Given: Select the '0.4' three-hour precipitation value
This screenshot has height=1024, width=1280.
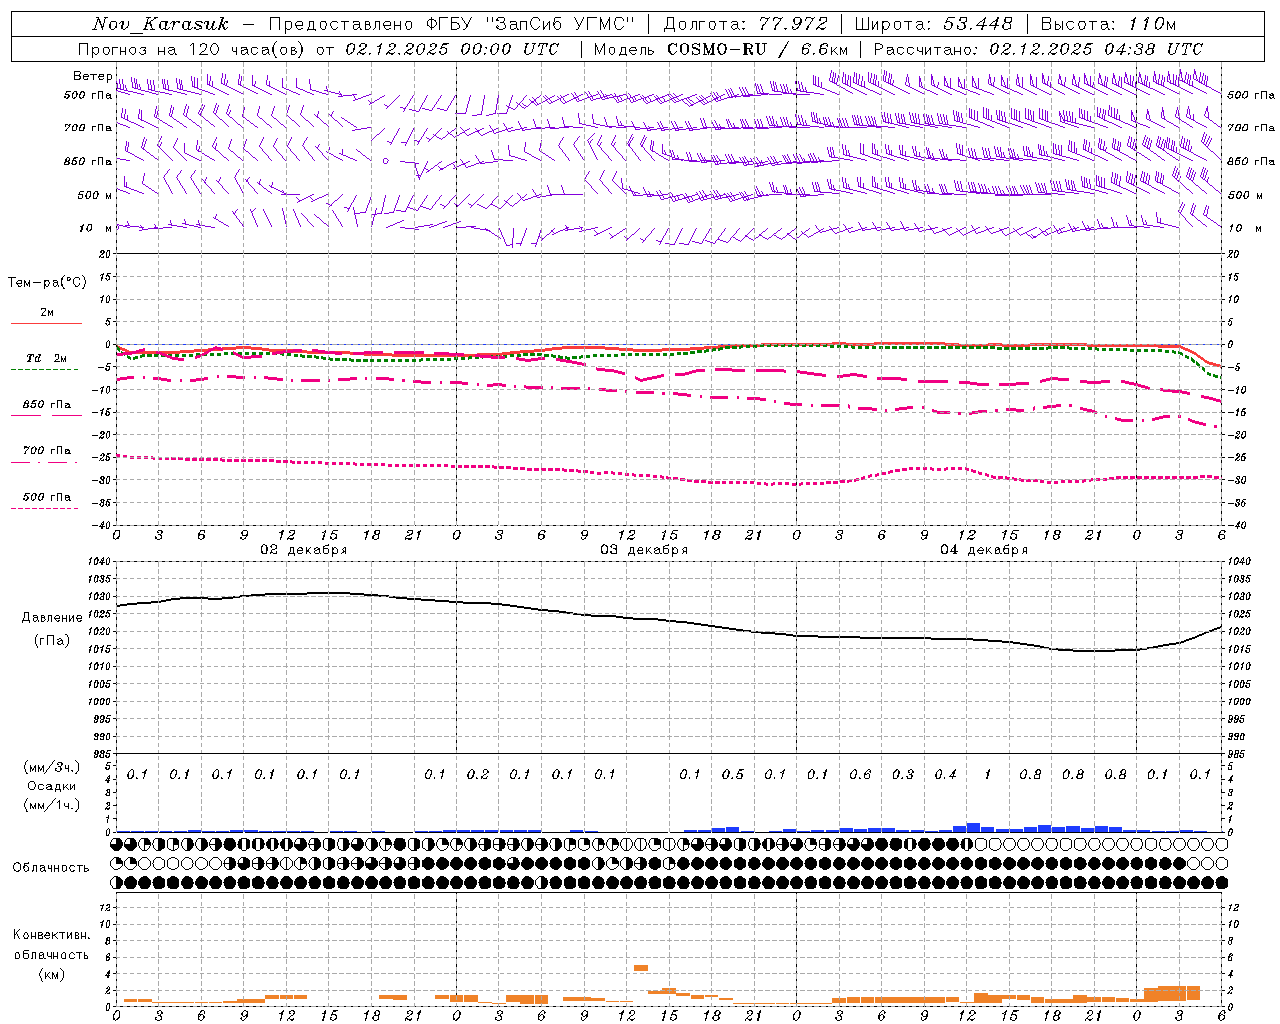Looking at the screenshot, I should coord(945,775).
